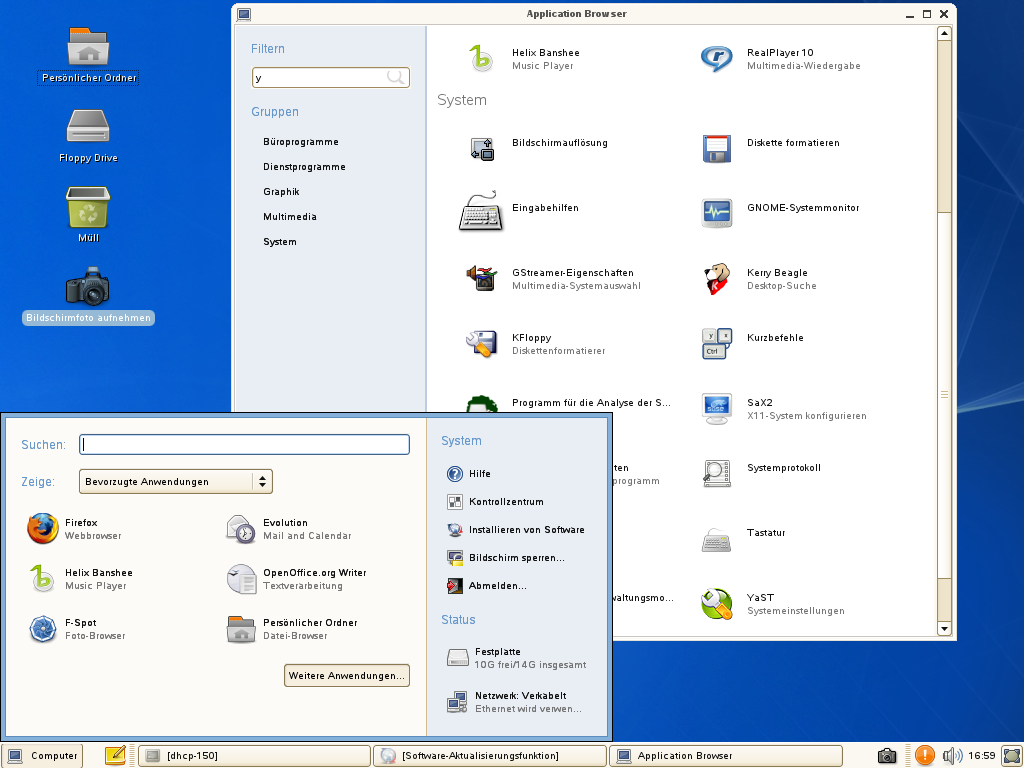Open Kontrollzentrum from System list

[x=505, y=502]
